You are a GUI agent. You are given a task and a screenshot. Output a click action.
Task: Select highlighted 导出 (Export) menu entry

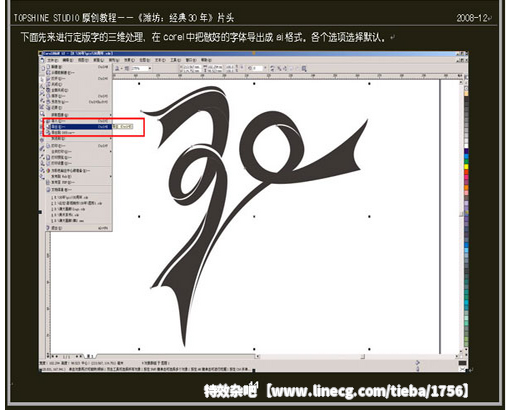pos(78,127)
